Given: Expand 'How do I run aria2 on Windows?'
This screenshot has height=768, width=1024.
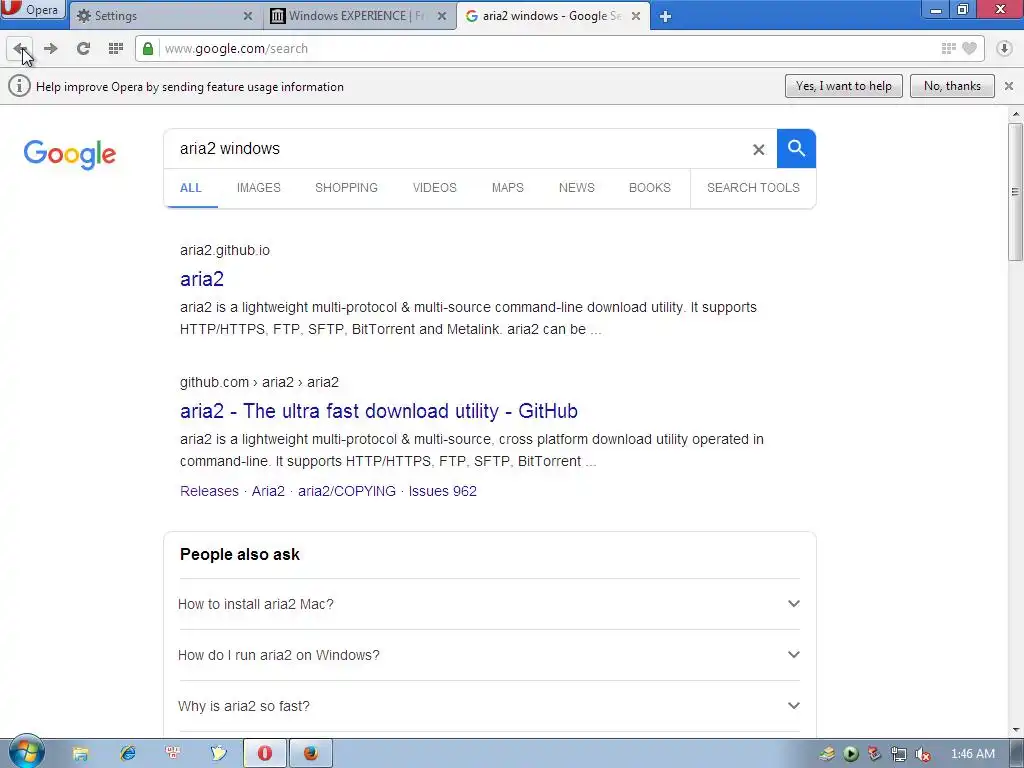Looking at the screenshot, I should pyautogui.click(x=489, y=655).
